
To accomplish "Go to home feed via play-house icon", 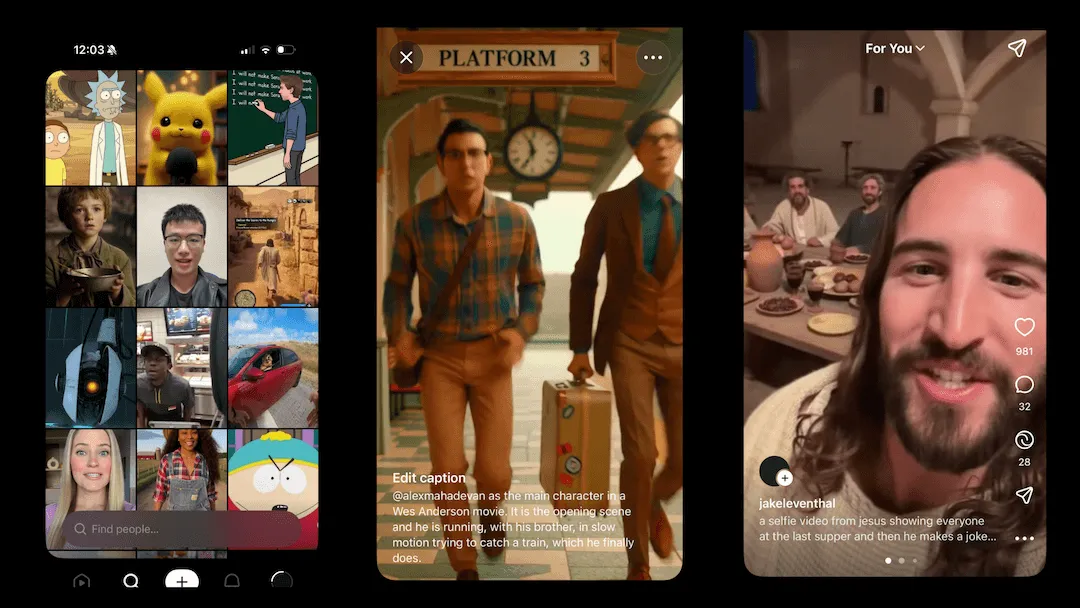I will coord(82,581).
